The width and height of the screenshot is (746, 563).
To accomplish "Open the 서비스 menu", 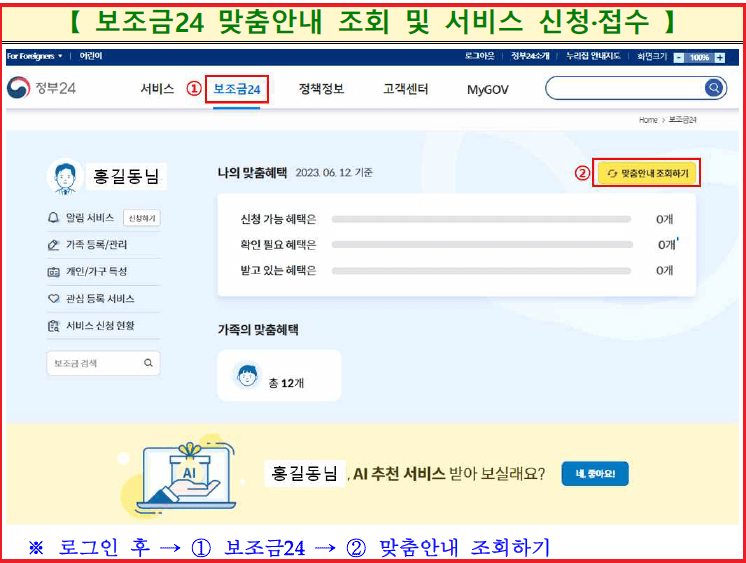I will pyautogui.click(x=157, y=89).
